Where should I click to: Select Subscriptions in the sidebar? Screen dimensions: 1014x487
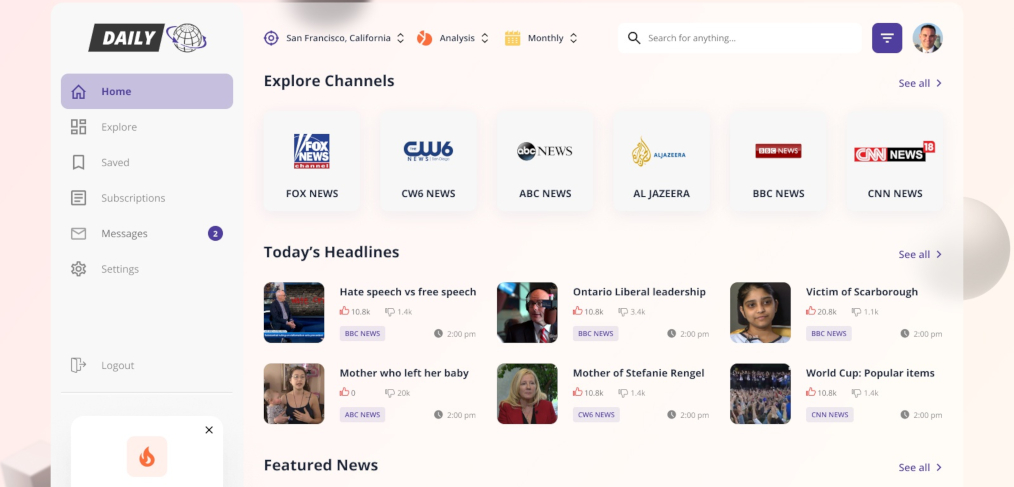(147, 198)
